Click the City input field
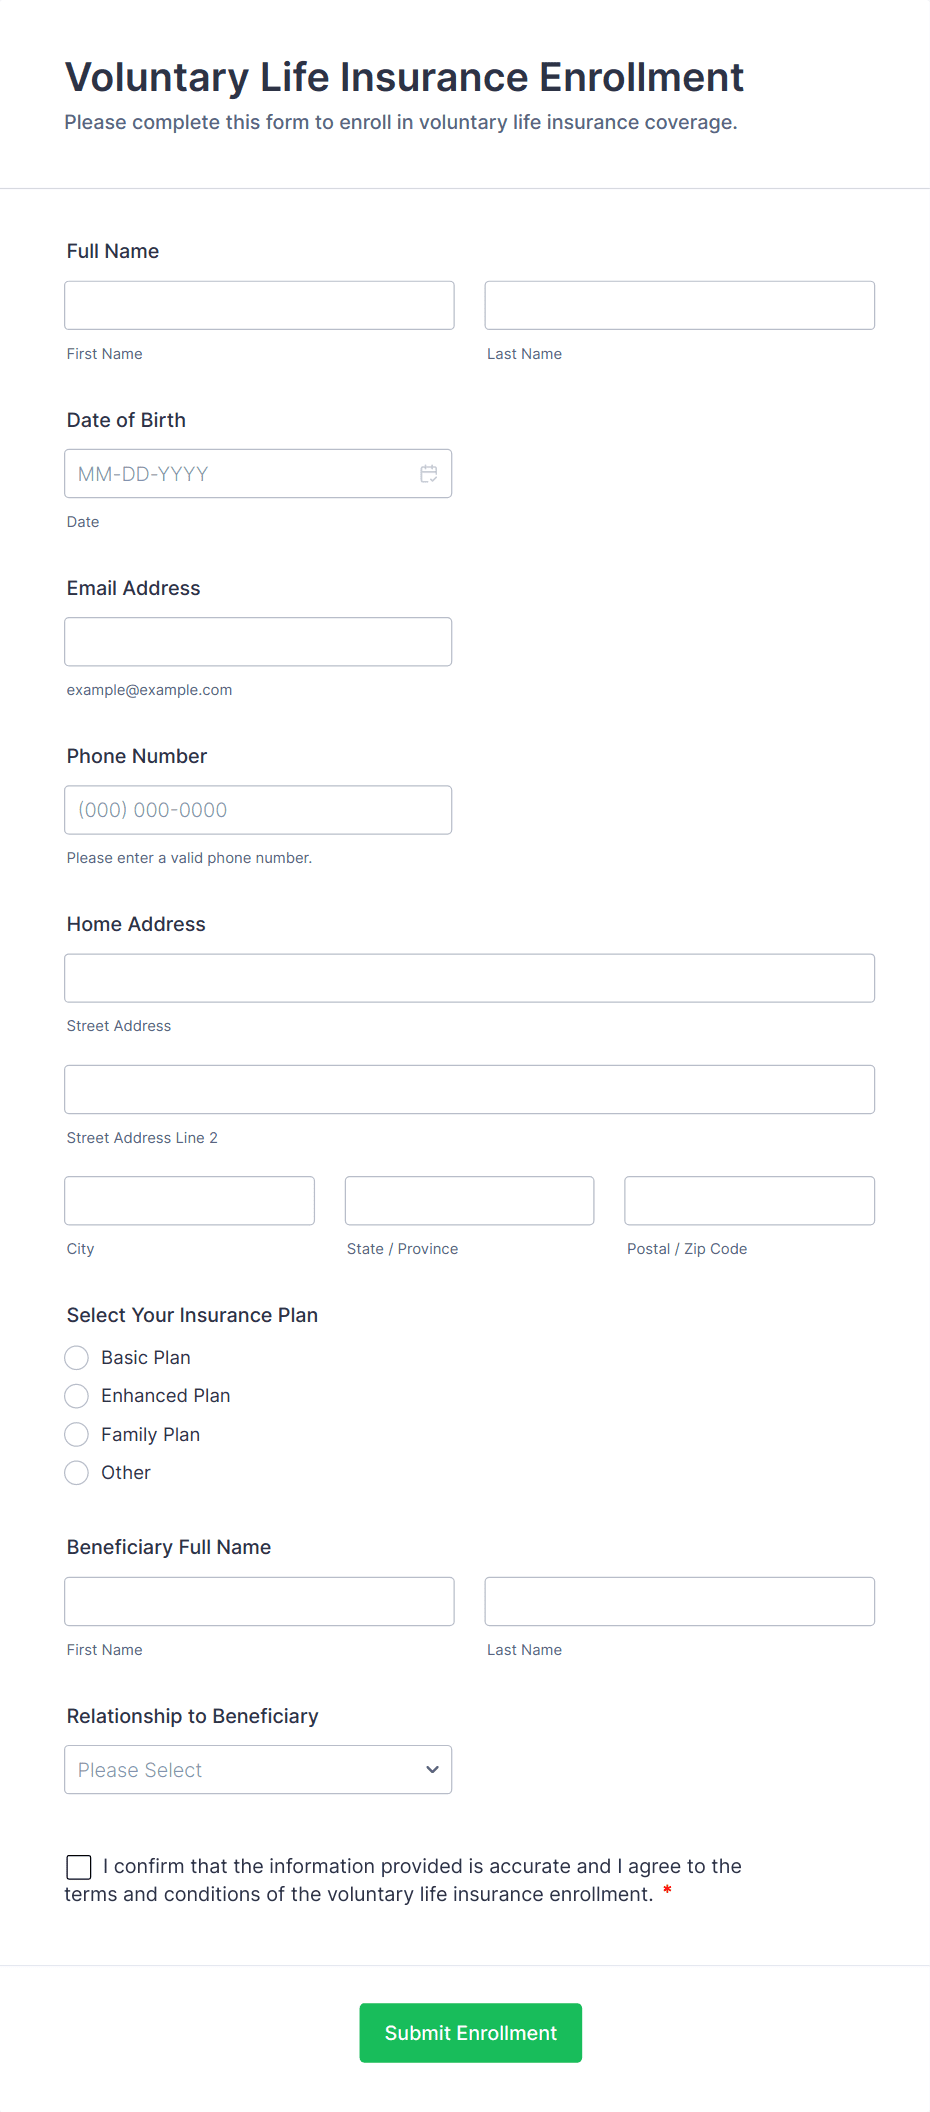930x2112 pixels. tap(189, 1200)
